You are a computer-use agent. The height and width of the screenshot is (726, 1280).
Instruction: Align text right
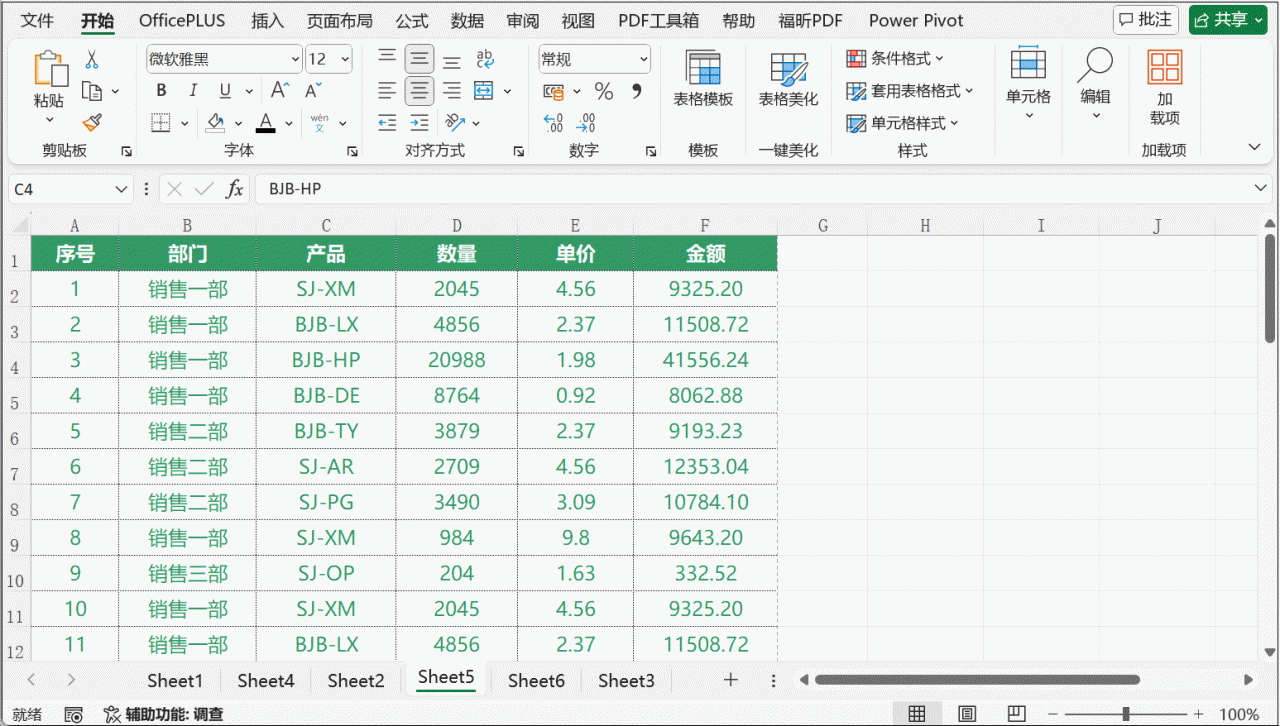pyautogui.click(x=452, y=91)
